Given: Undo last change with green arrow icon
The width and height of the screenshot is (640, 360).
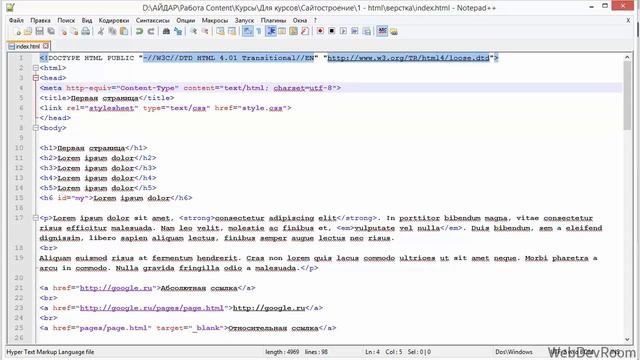Looking at the screenshot, I should coord(139,31).
